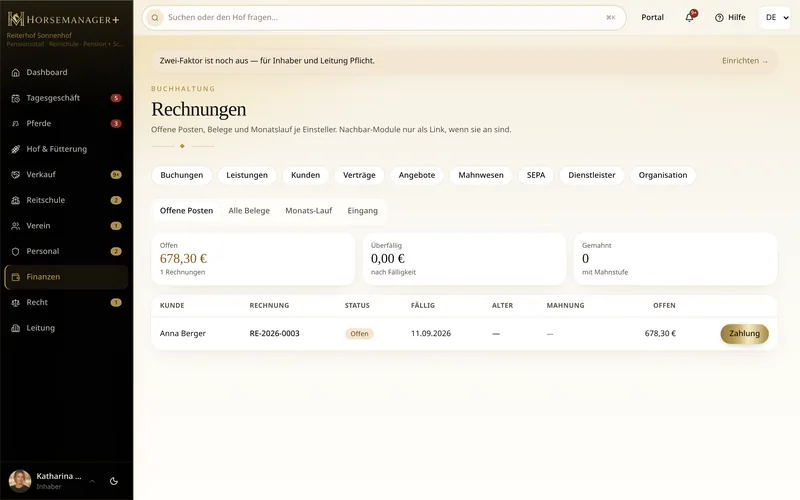This screenshot has height=500, width=800.
Task: Click invoice number RE-2026-0003
Action: (274, 334)
